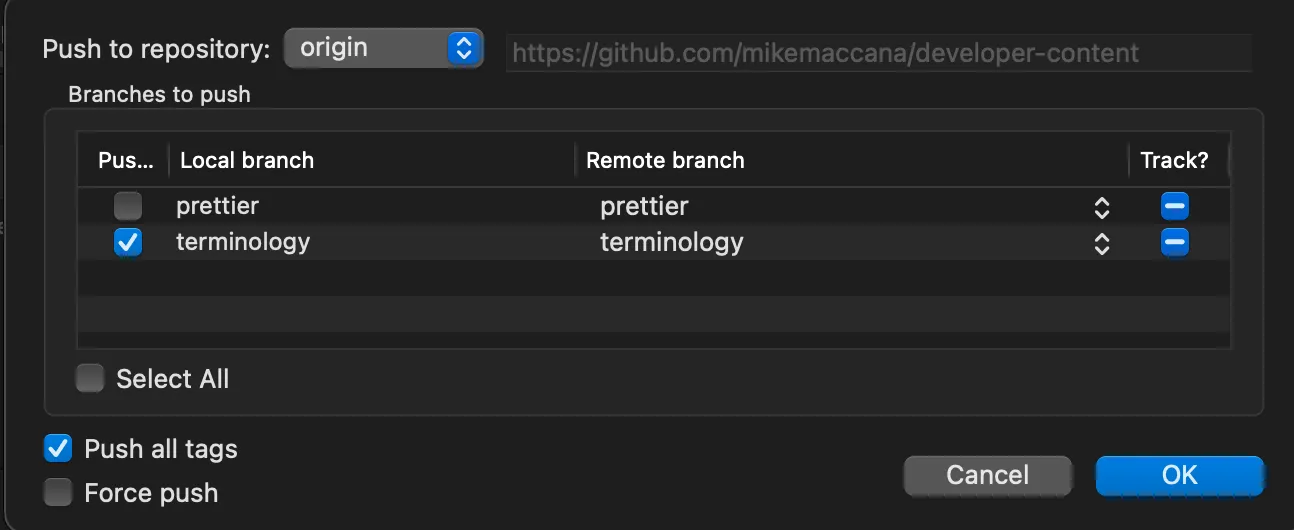Image resolution: width=1294 pixels, height=530 pixels.
Task: Confirm the push with OK
Action: 1179,475
